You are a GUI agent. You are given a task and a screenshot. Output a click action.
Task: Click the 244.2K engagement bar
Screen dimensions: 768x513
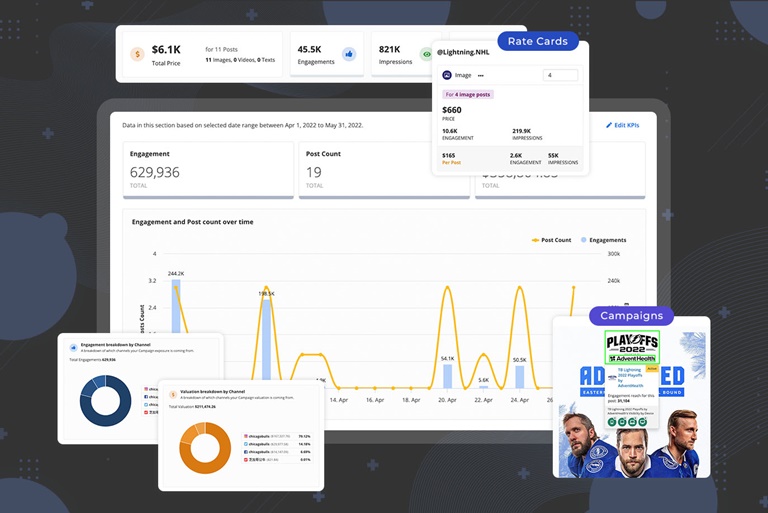coord(176,306)
